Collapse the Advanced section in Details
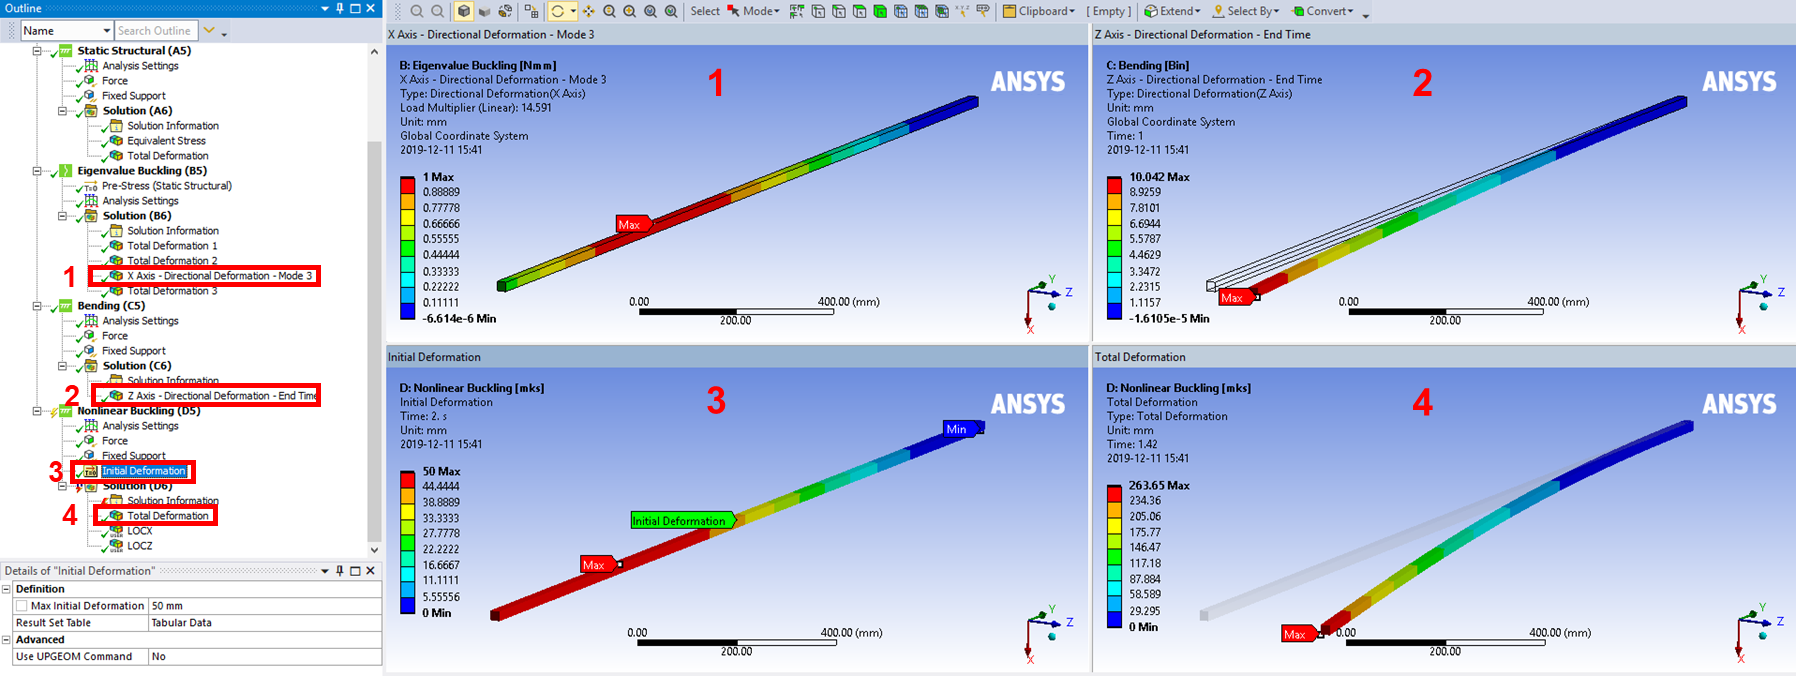The image size is (1796, 676). (7, 640)
